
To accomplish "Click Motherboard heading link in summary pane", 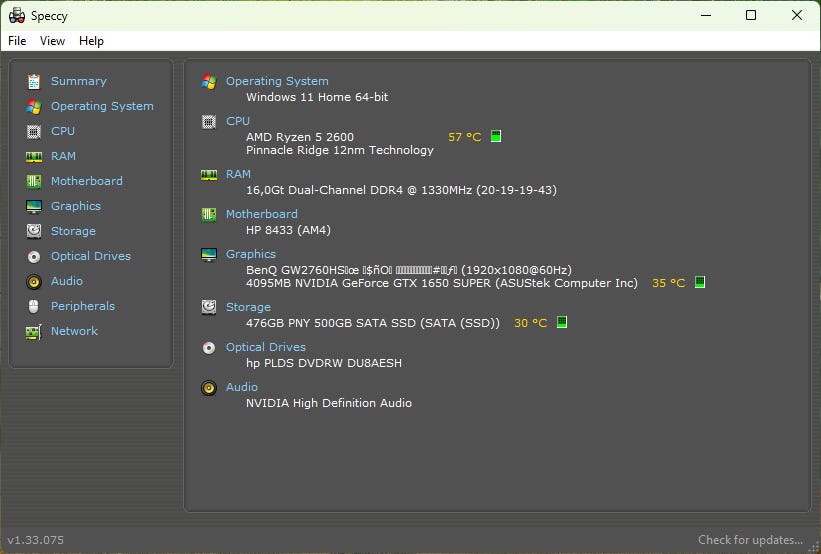I will click(262, 214).
